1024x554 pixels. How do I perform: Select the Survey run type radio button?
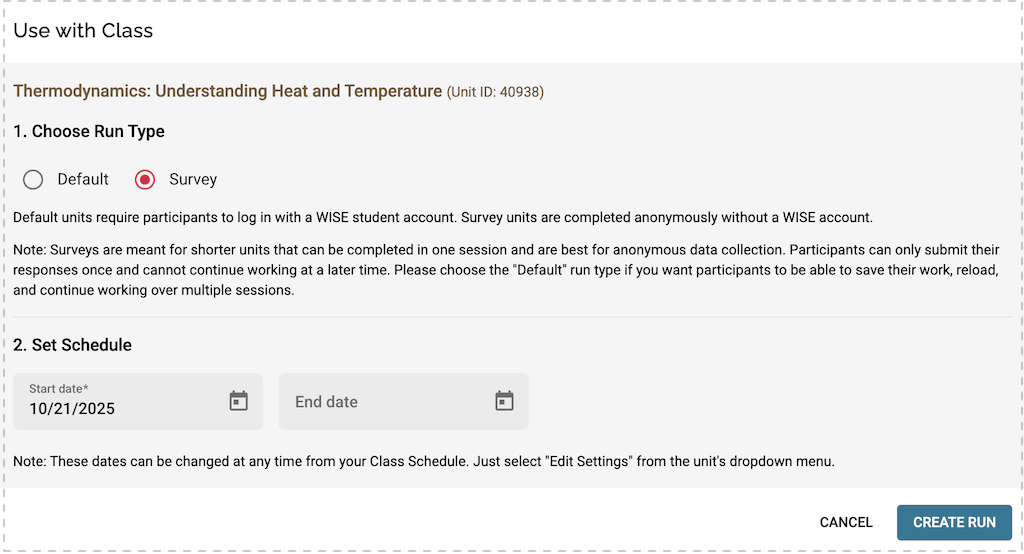[145, 180]
